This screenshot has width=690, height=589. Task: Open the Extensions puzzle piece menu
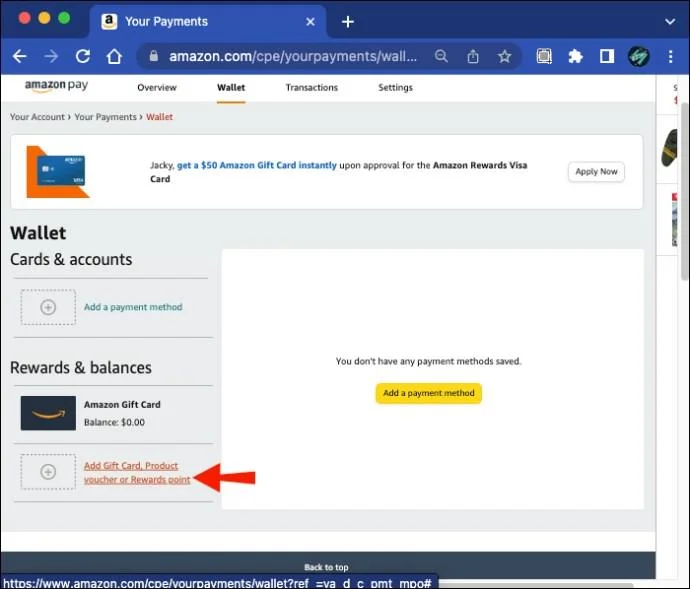click(576, 56)
